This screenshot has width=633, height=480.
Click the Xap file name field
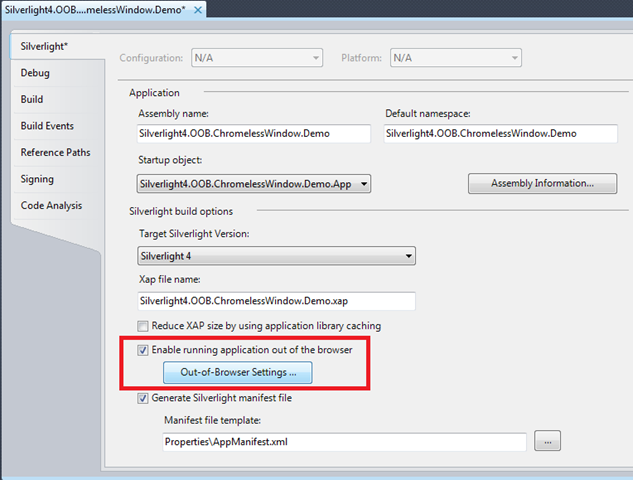click(x=277, y=301)
